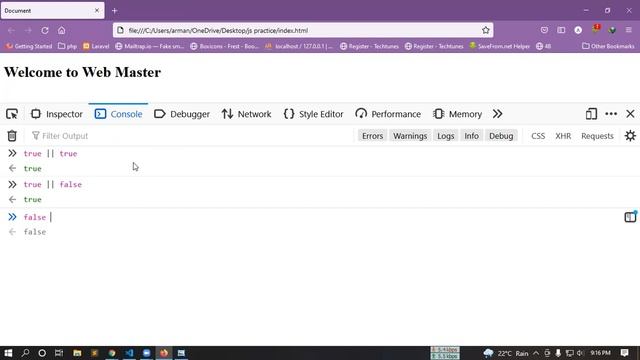Viewport: 640px width, 360px height.
Task: Open console settings gear
Action: click(x=630, y=136)
